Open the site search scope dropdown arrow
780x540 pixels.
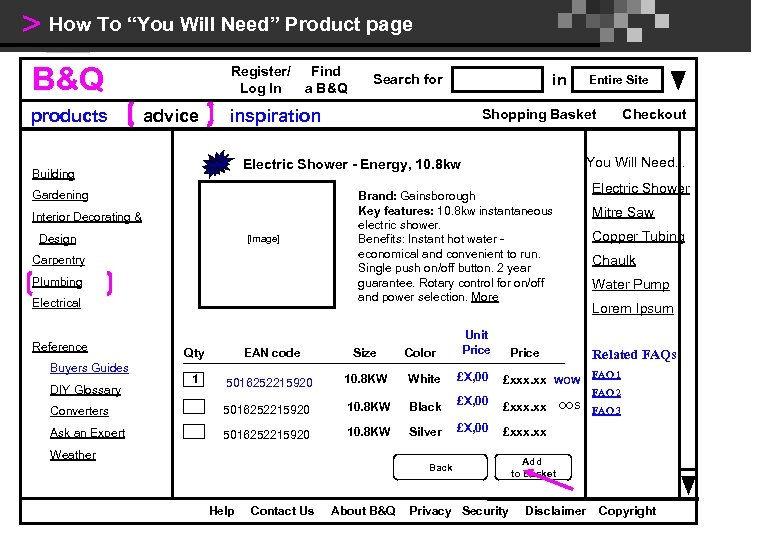pyautogui.click(x=678, y=80)
